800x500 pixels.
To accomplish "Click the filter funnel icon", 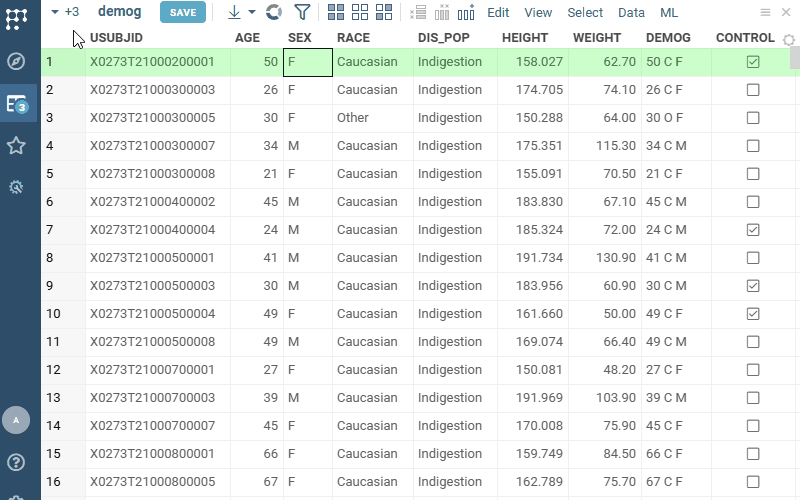I will [x=302, y=12].
